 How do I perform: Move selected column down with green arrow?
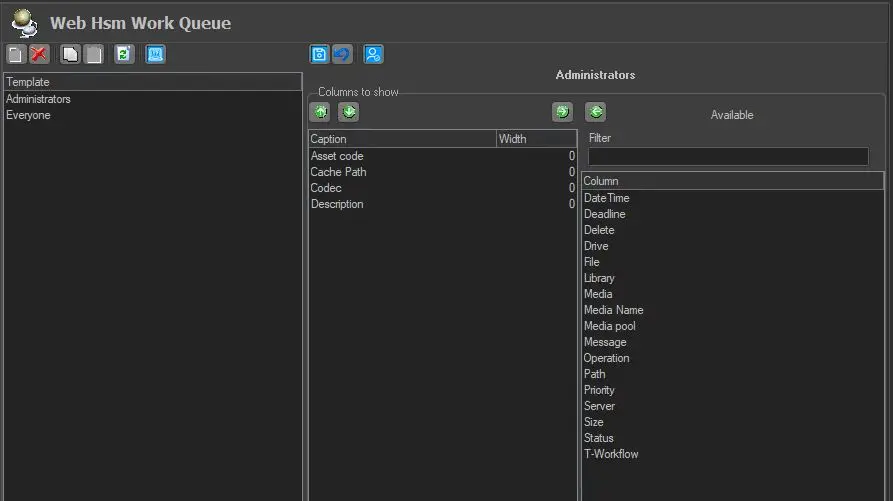[348, 112]
